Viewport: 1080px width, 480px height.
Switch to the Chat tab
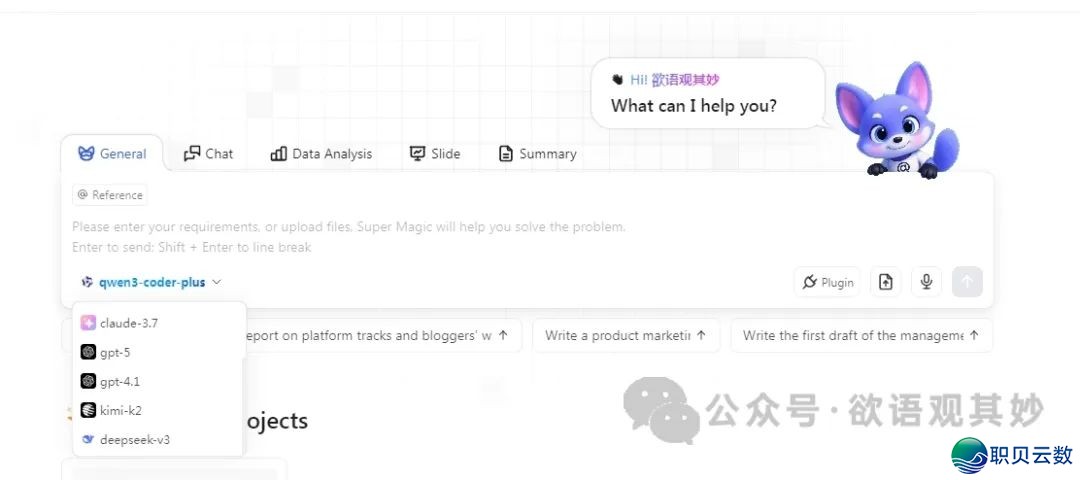click(208, 154)
